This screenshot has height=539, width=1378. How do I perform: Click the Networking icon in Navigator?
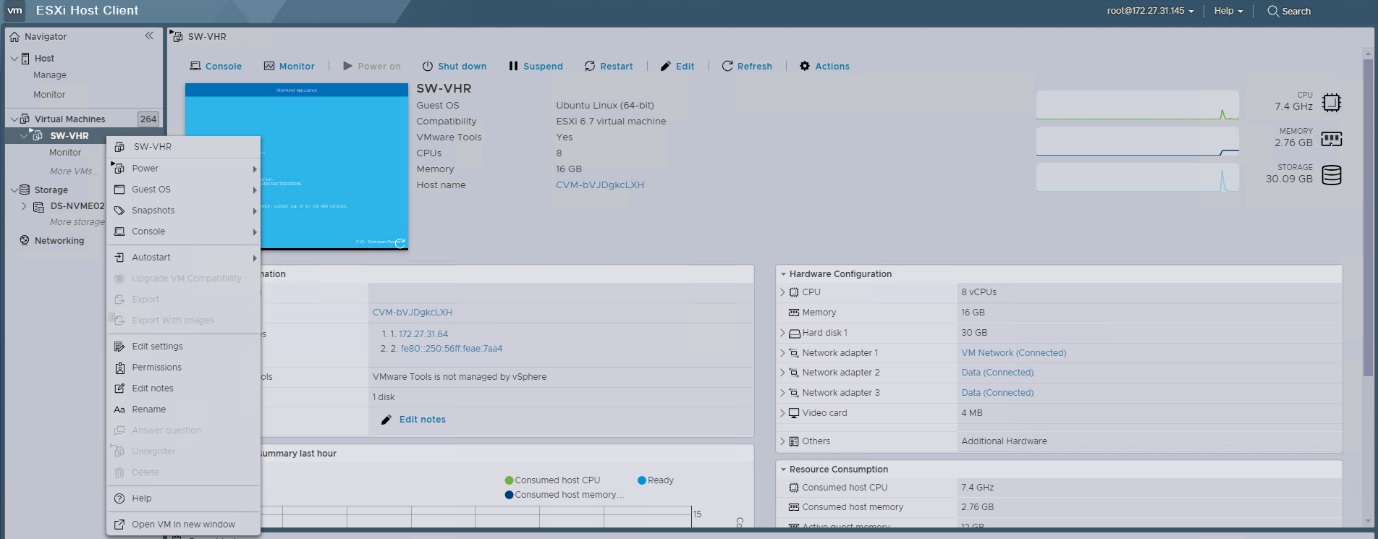pyautogui.click(x=25, y=241)
